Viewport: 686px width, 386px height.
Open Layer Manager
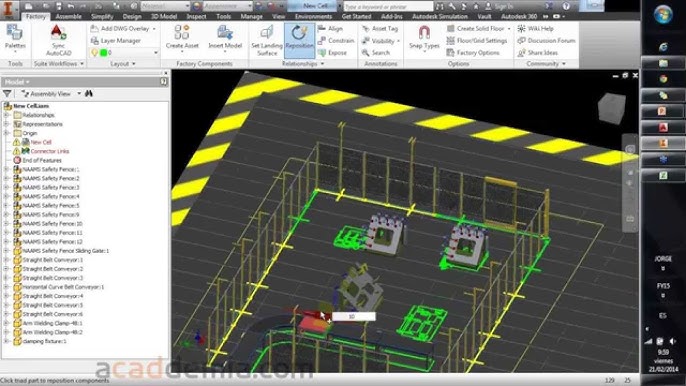116,41
